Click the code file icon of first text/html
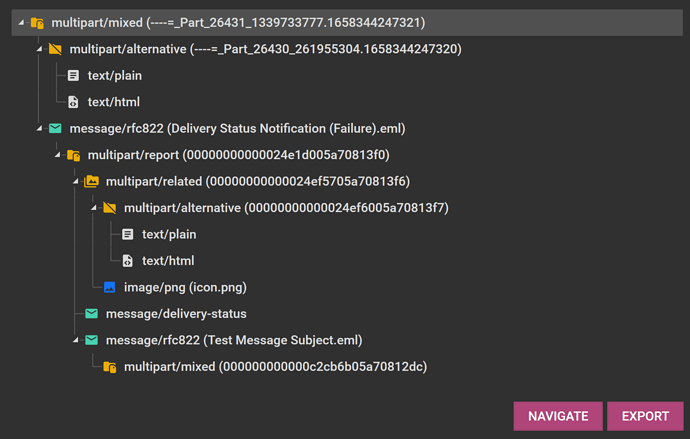The height and width of the screenshot is (439, 690). click(73, 102)
